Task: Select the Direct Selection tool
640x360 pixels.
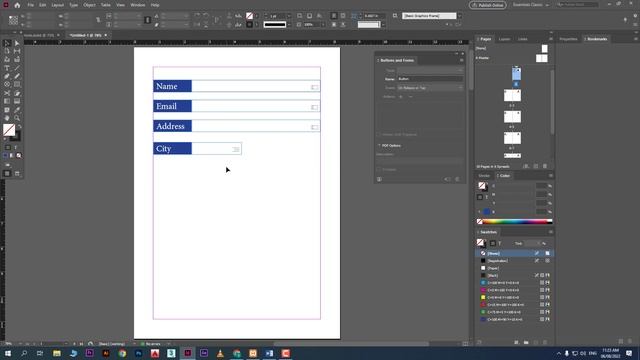Action: click(x=17, y=43)
